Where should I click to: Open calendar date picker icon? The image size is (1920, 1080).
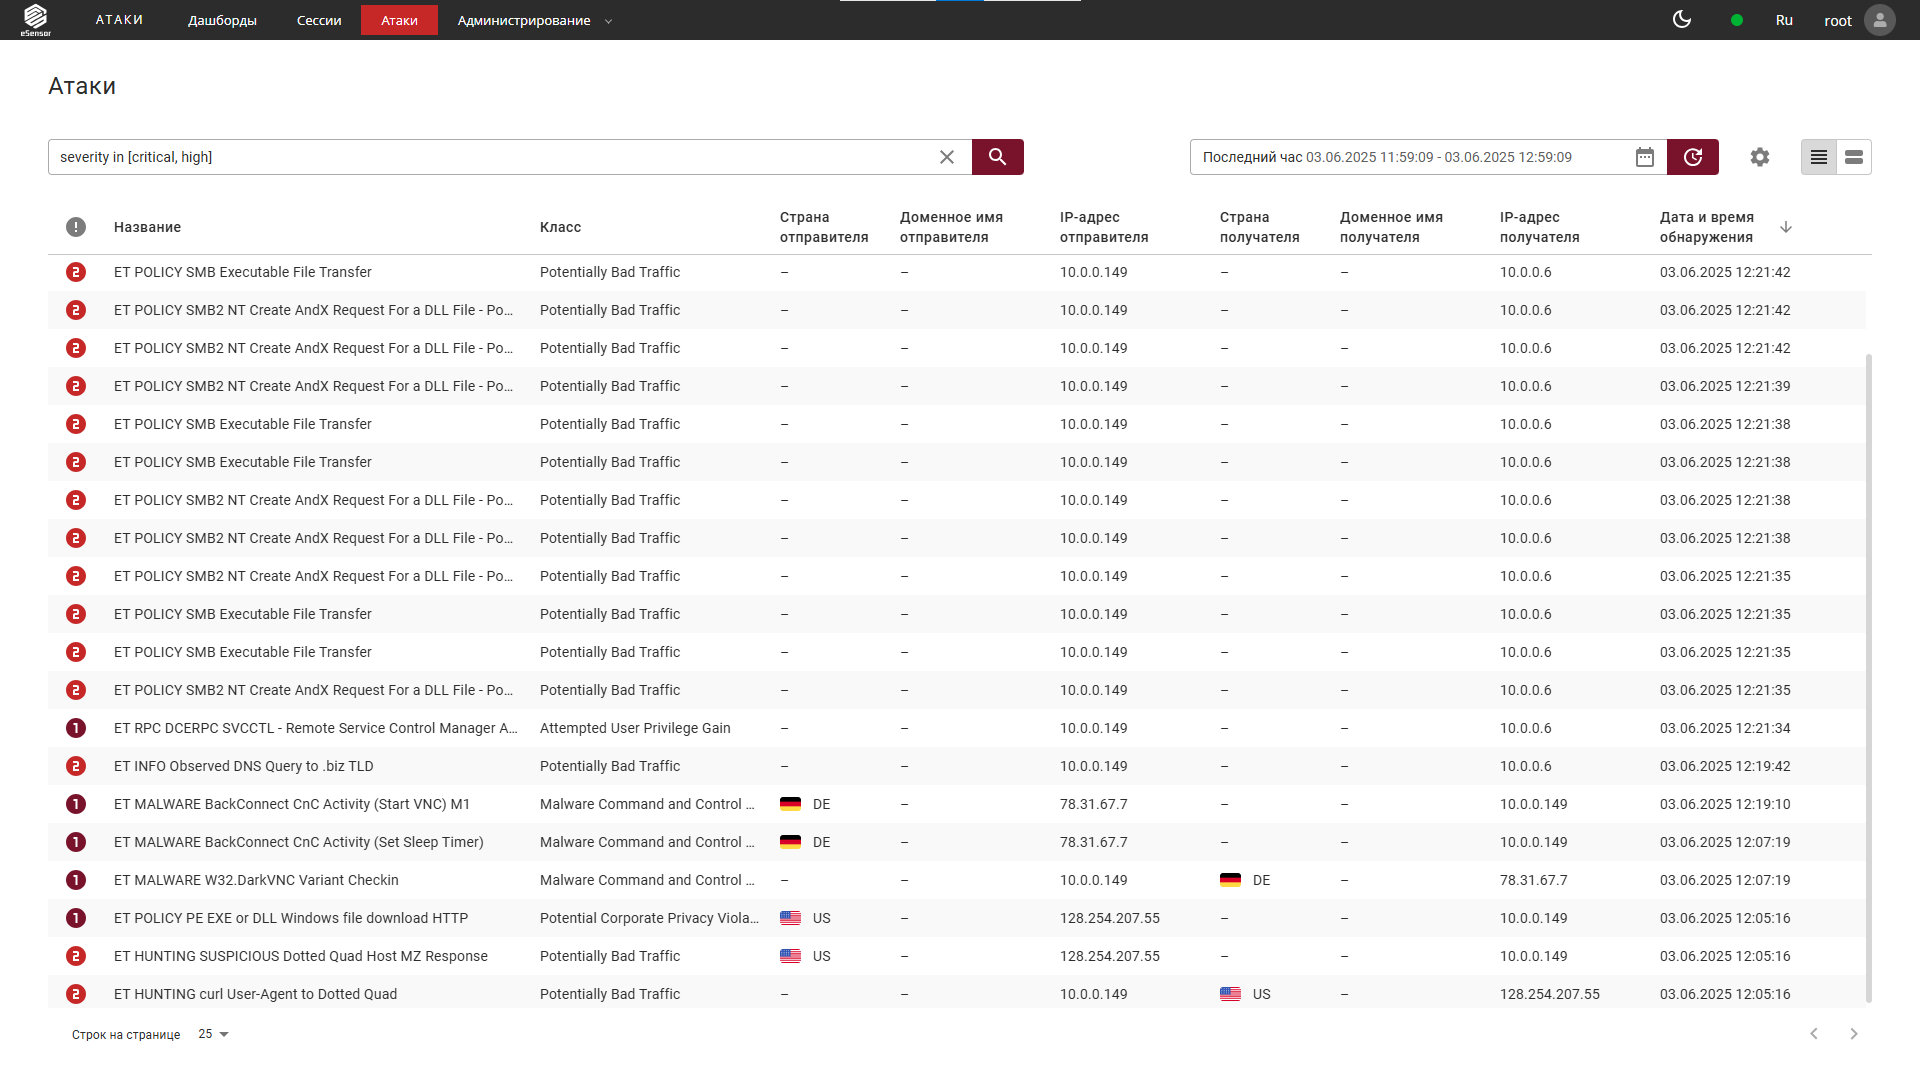tap(1645, 157)
